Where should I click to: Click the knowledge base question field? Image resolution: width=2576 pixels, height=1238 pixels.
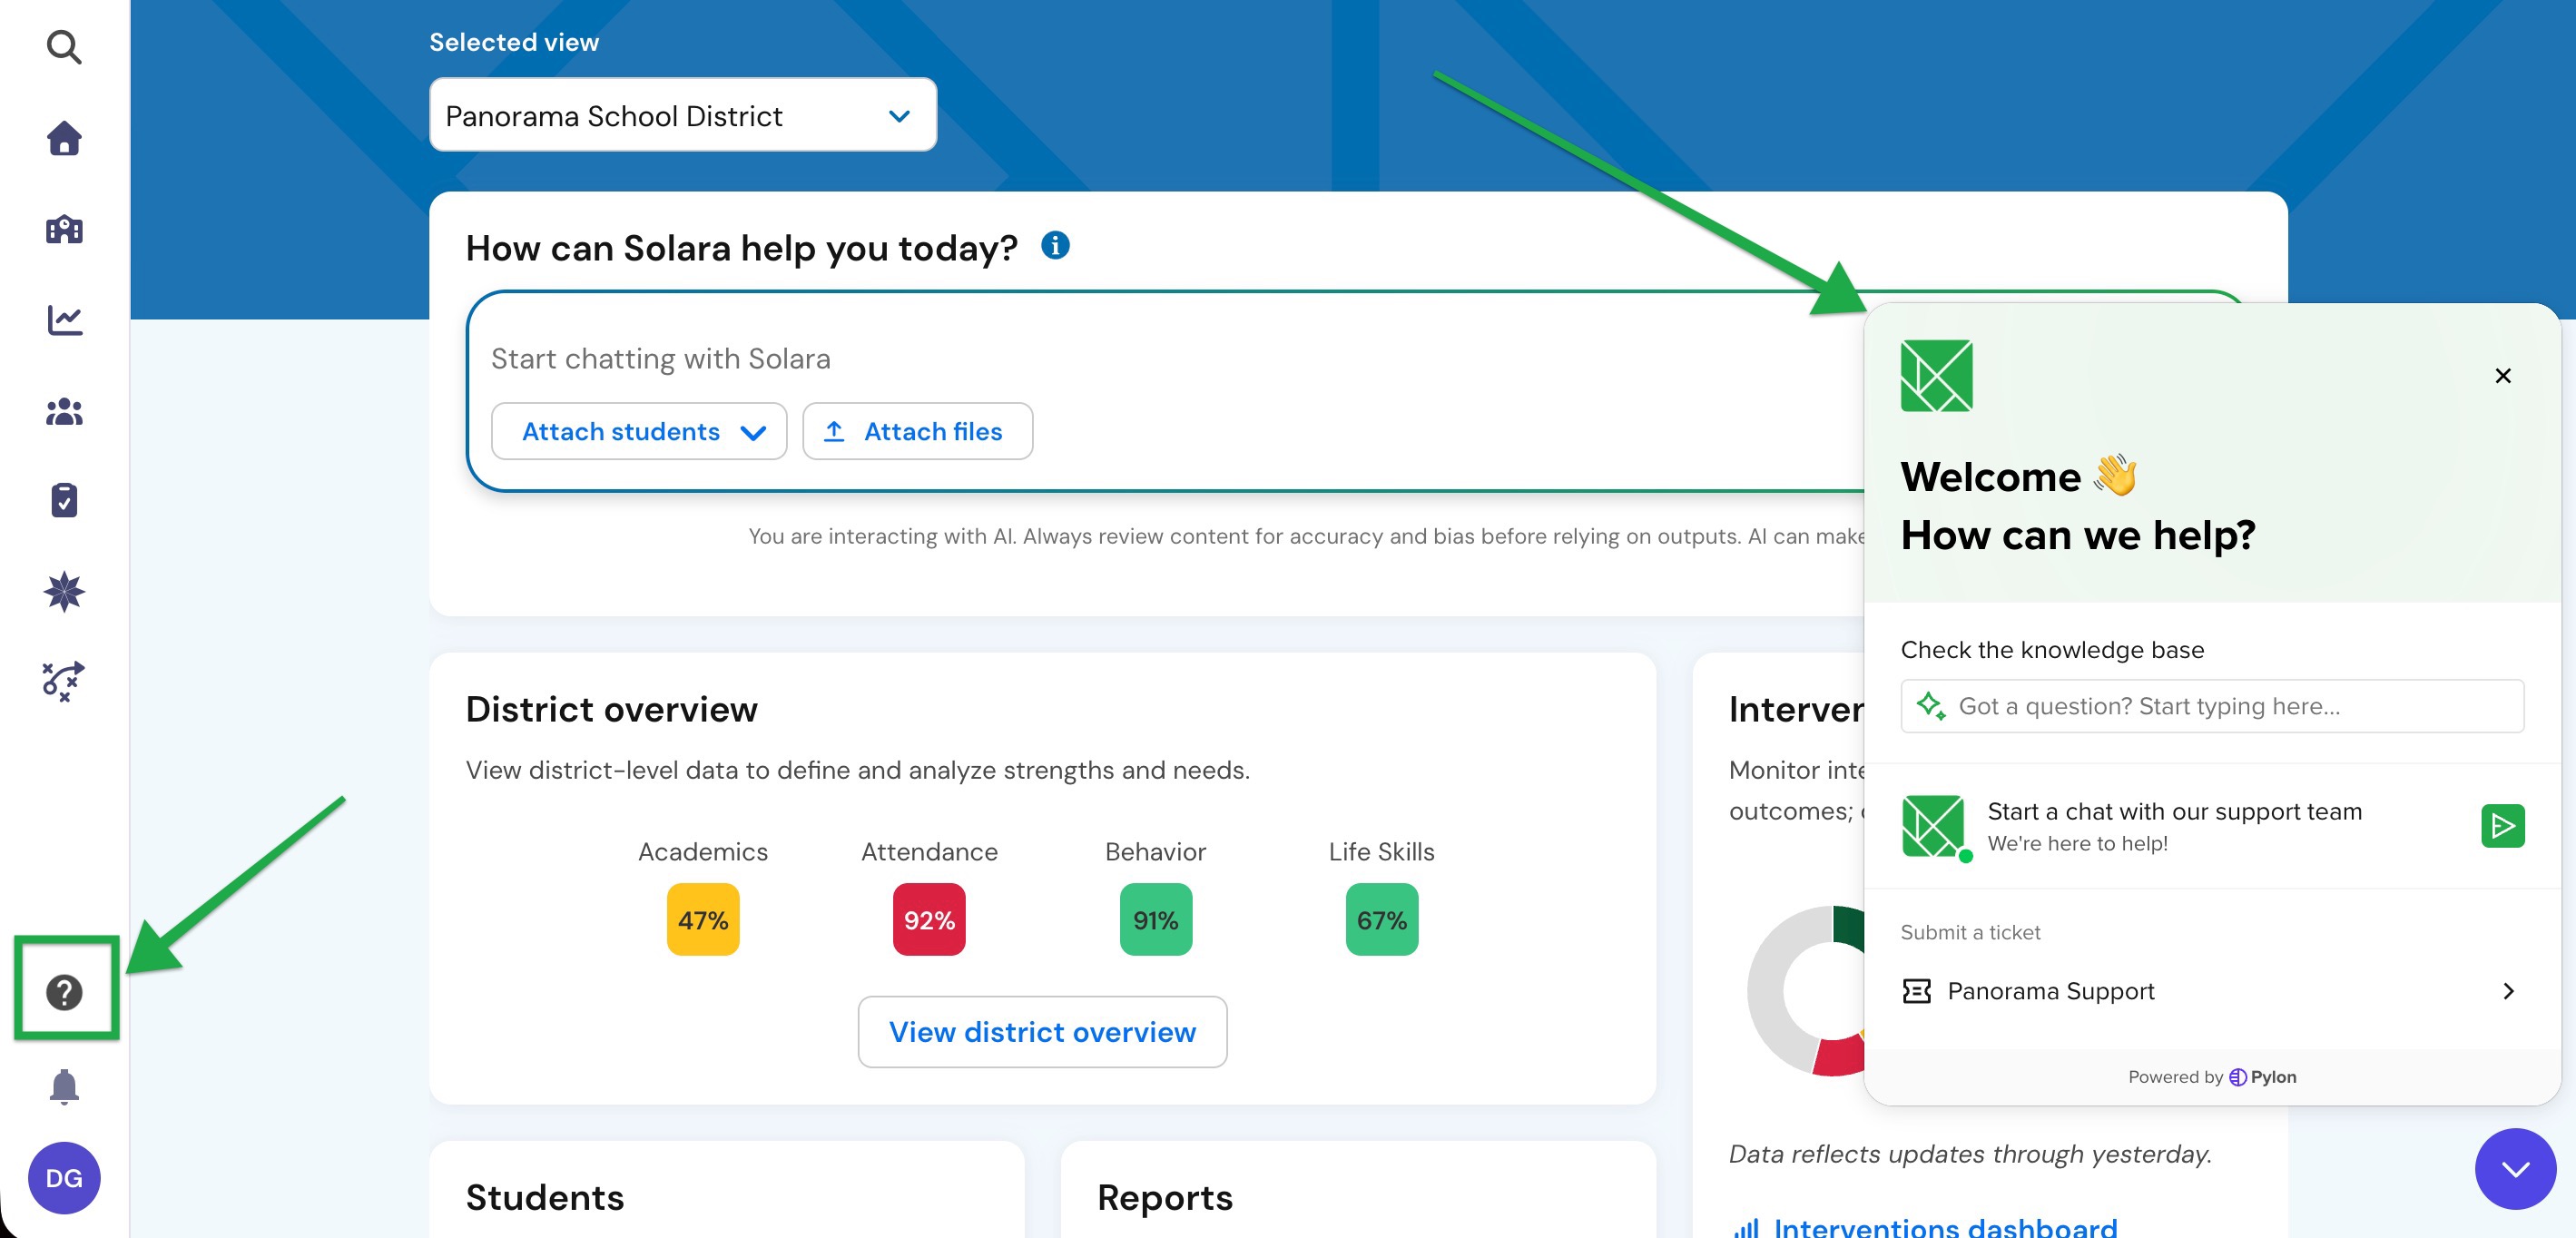coord(2212,706)
